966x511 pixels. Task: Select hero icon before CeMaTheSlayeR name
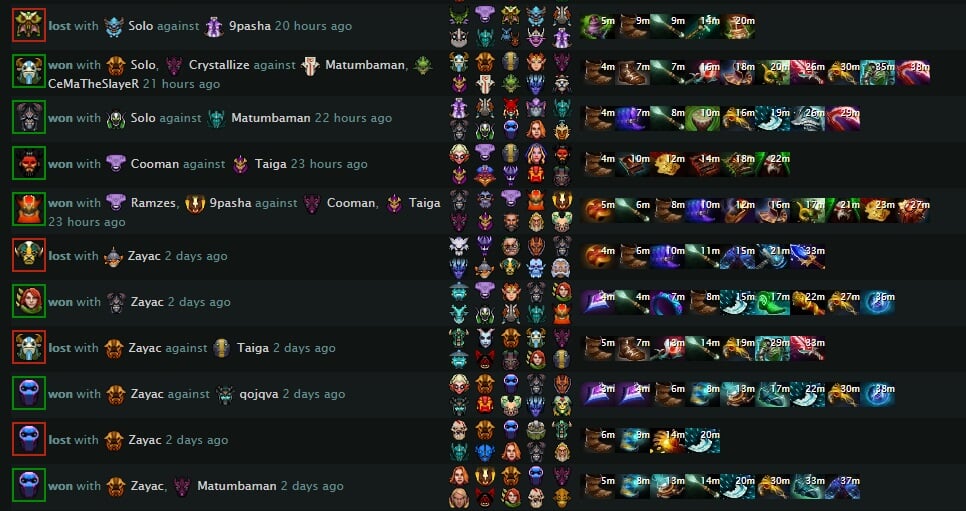pos(423,65)
